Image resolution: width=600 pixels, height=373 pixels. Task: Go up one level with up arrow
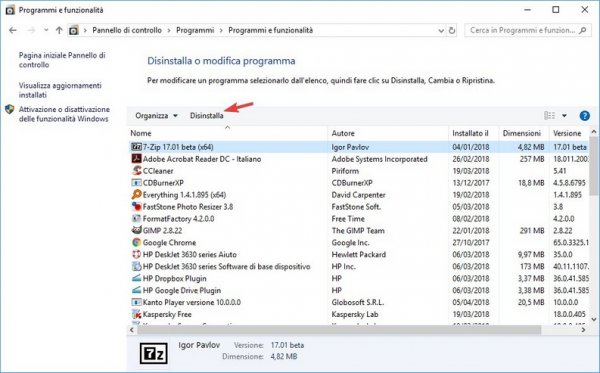tap(59, 30)
